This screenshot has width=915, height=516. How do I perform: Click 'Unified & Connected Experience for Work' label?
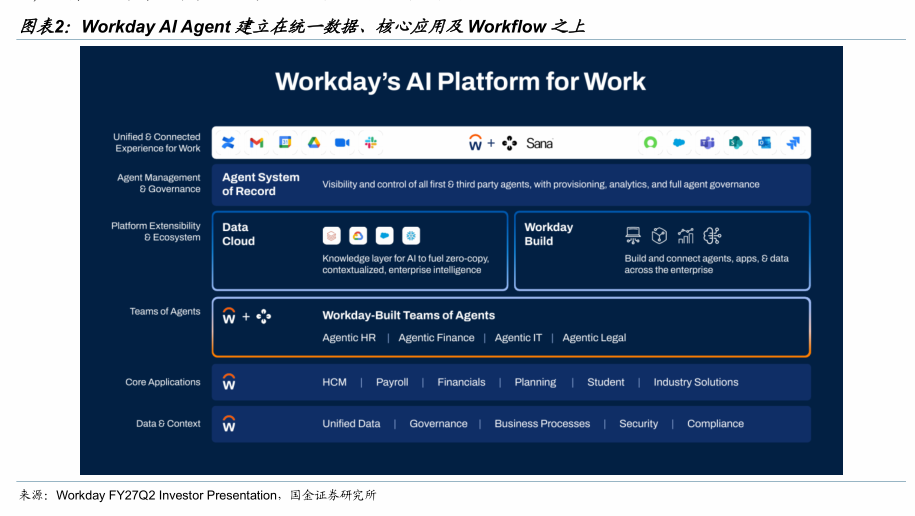157,142
